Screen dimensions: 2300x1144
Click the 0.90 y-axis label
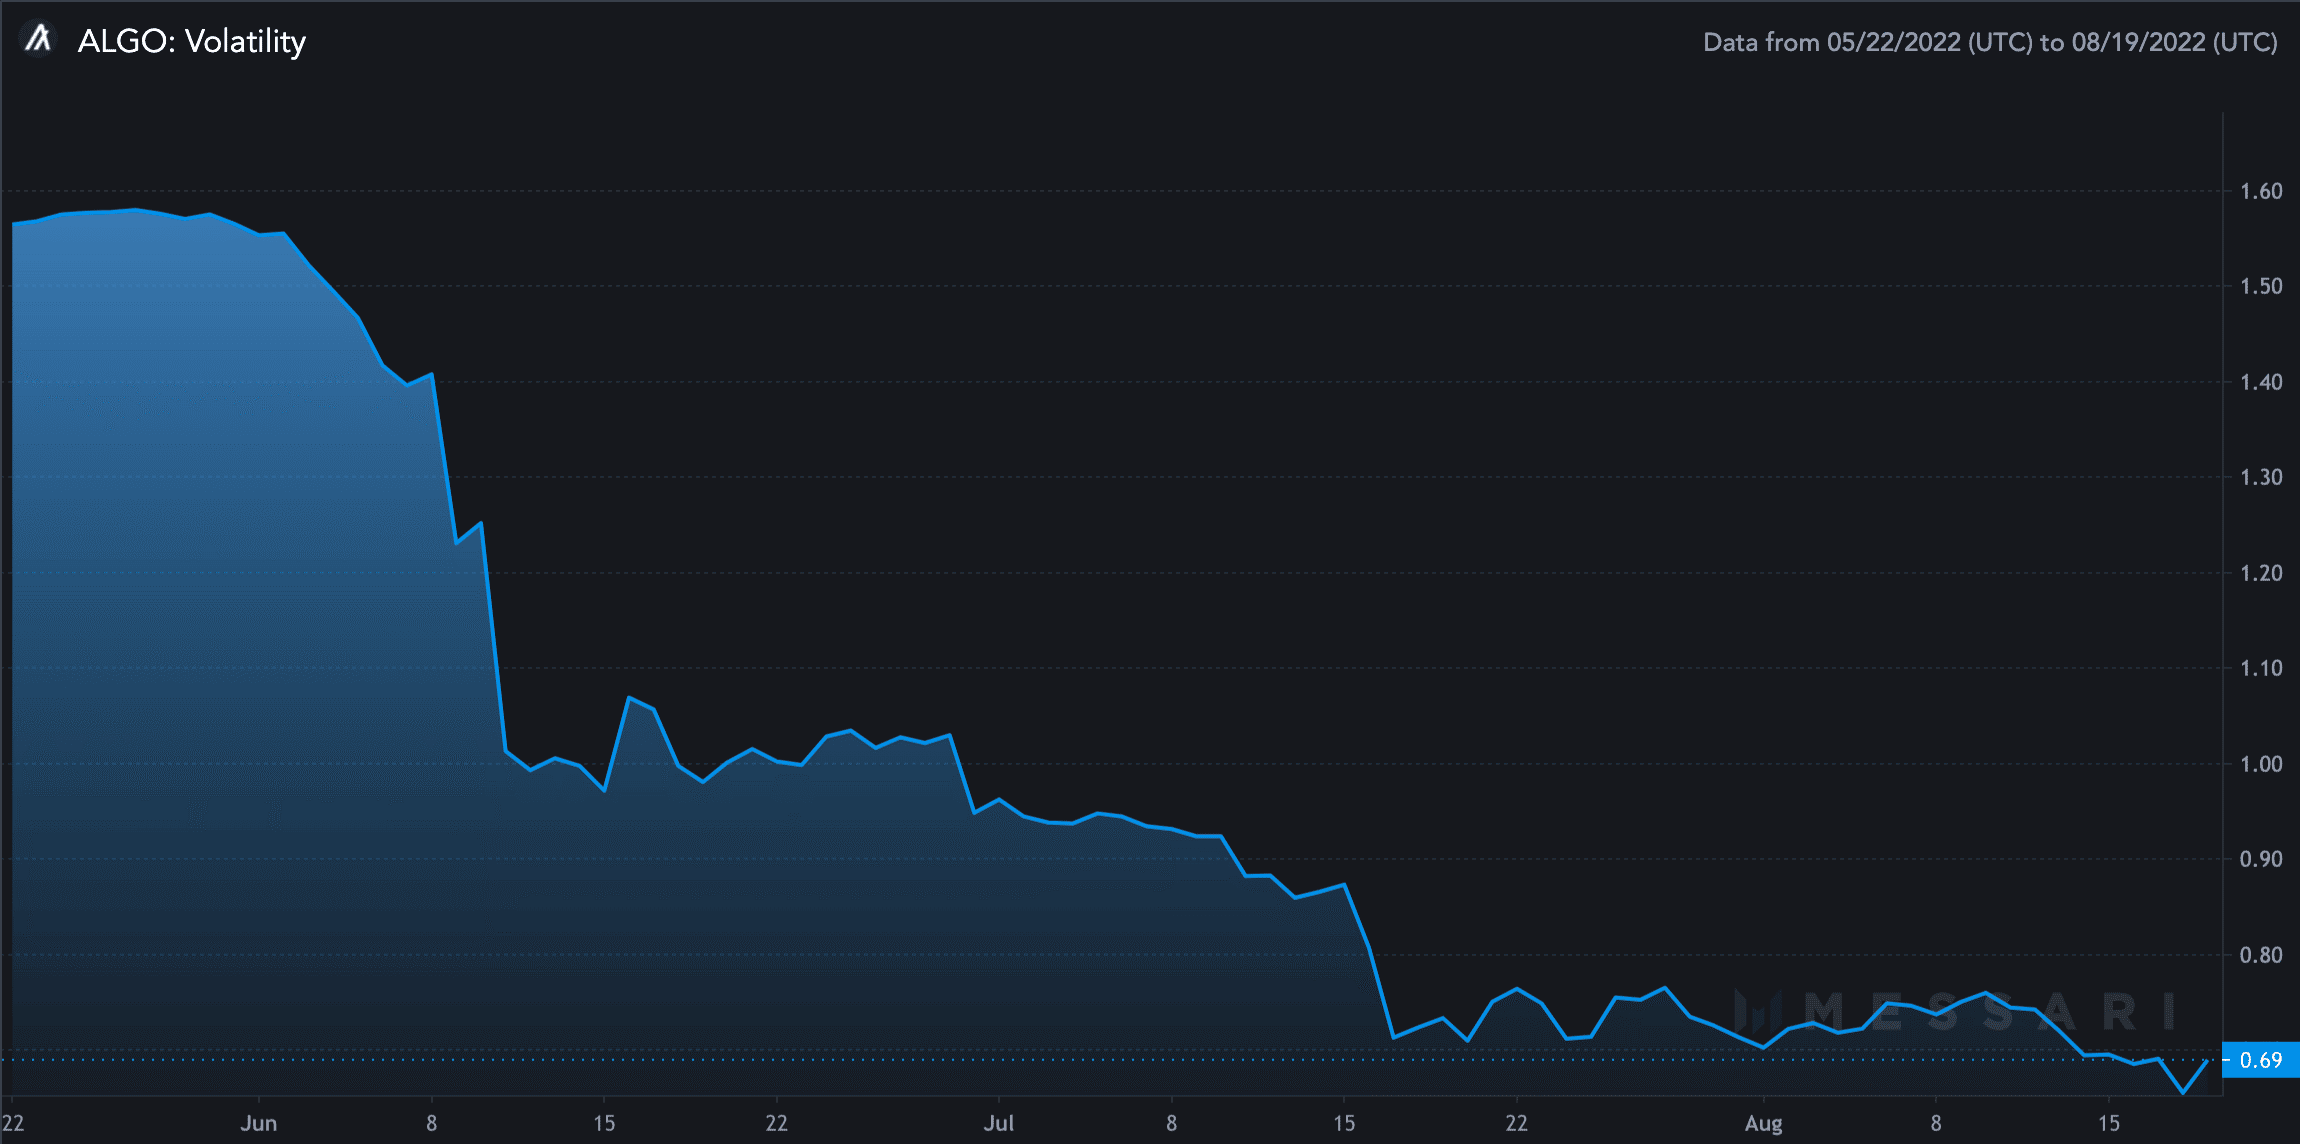(2261, 859)
